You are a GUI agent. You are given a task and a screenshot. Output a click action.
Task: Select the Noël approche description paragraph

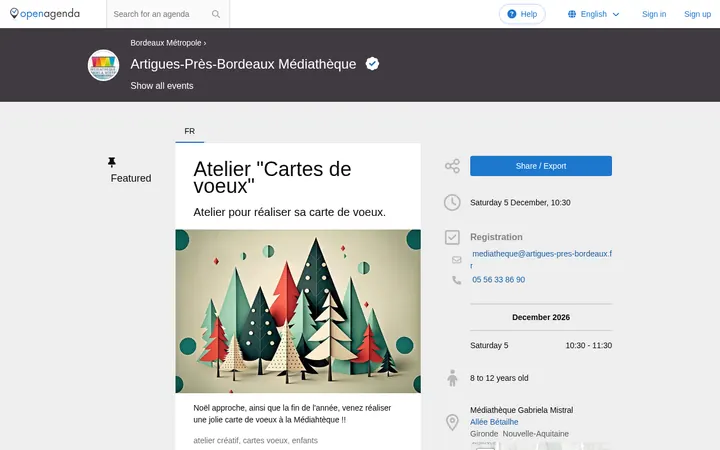click(x=292, y=414)
